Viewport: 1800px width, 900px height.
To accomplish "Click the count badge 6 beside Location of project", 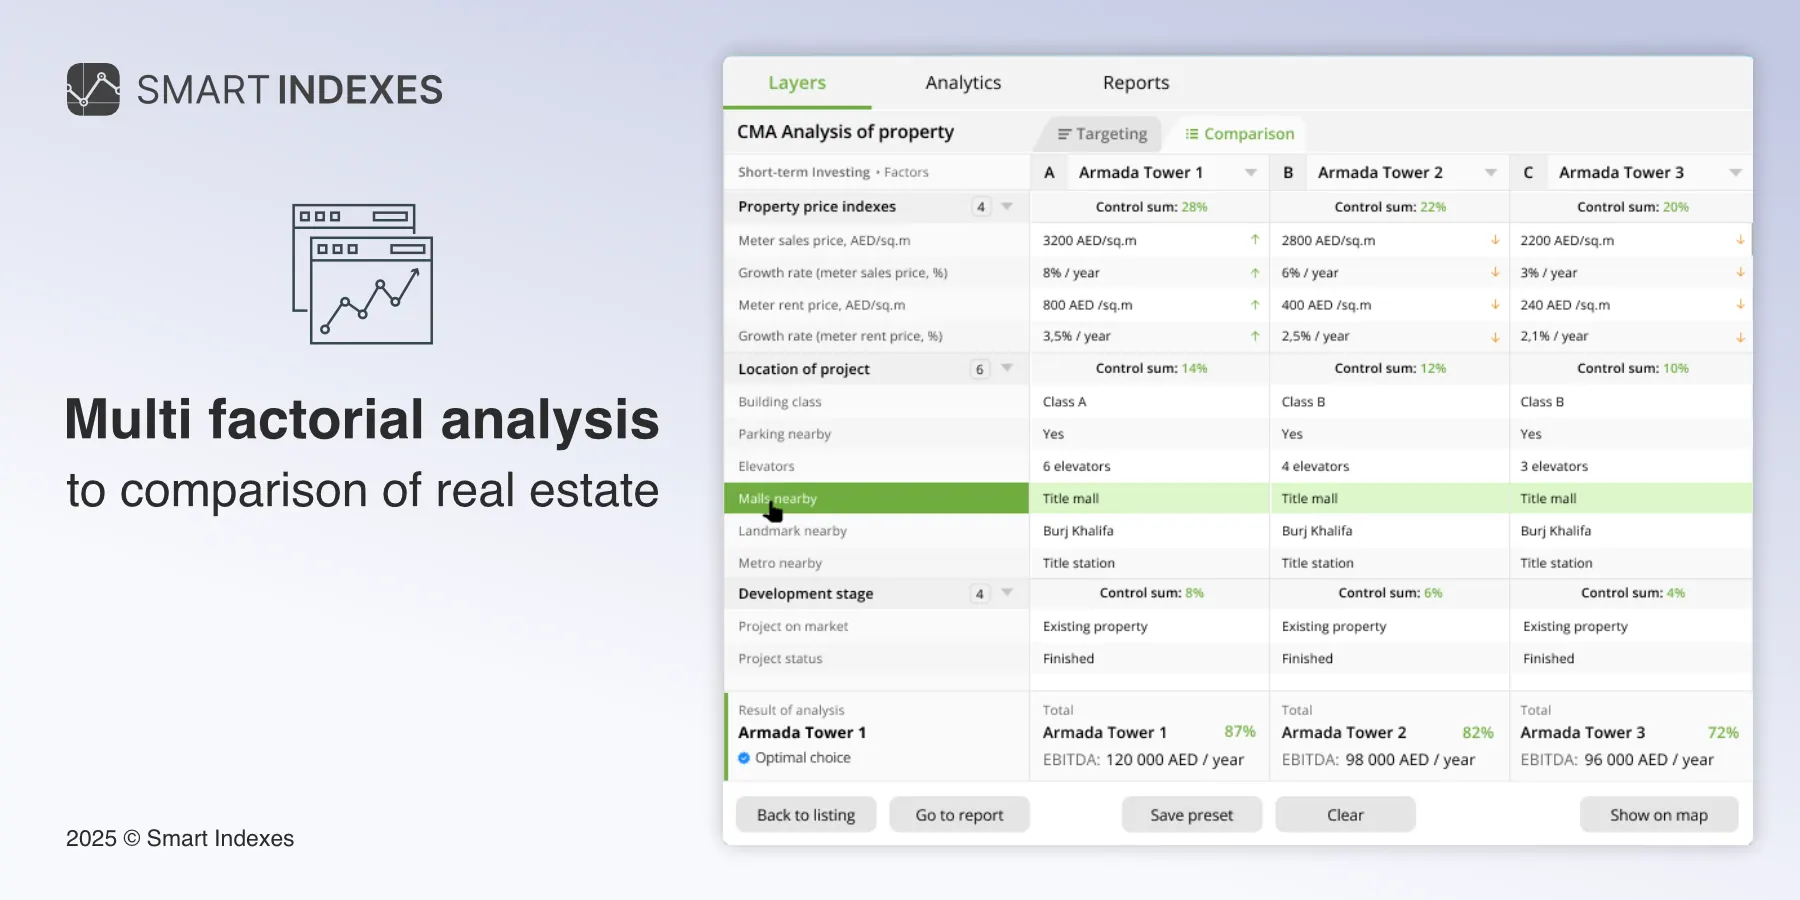I will [x=980, y=369].
